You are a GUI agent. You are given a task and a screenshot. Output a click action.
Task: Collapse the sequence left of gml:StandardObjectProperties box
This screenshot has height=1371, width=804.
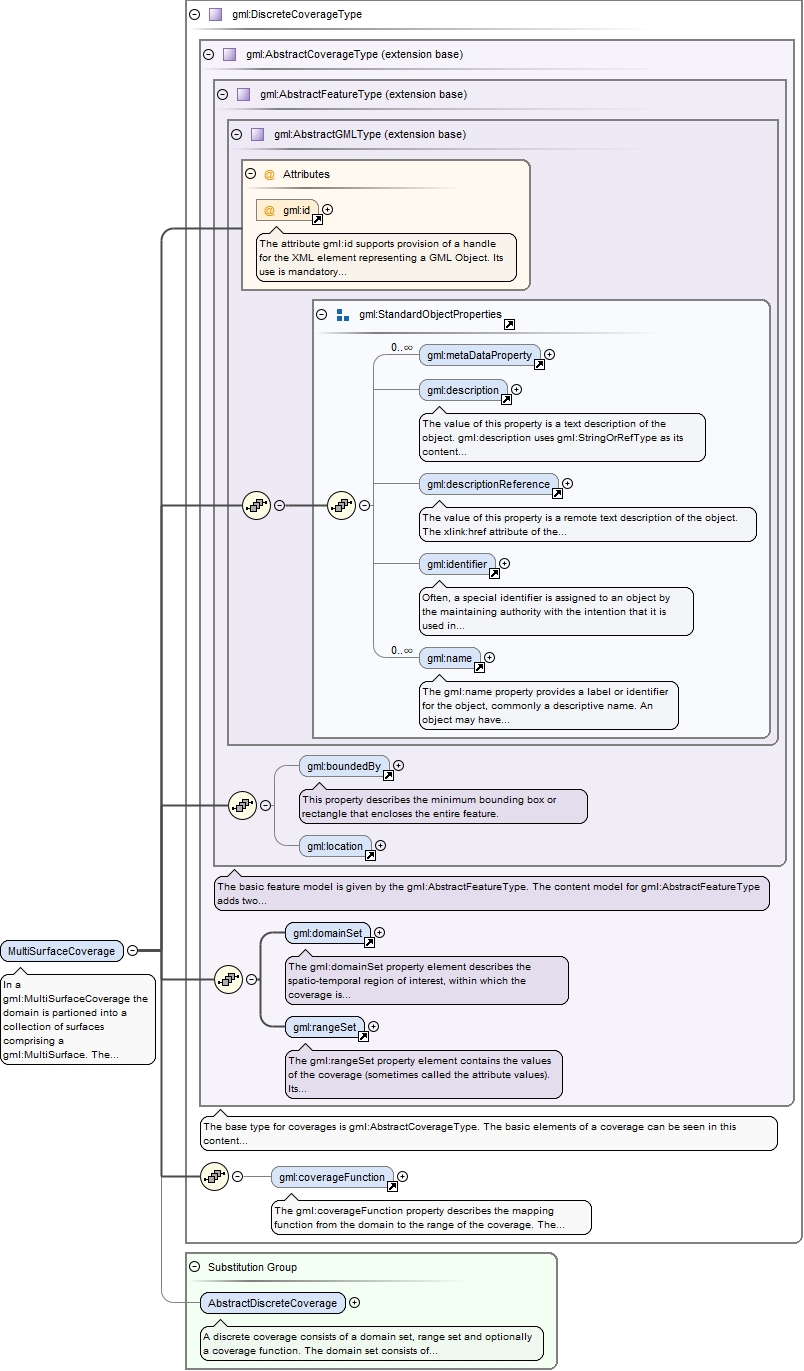(x=279, y=506)
